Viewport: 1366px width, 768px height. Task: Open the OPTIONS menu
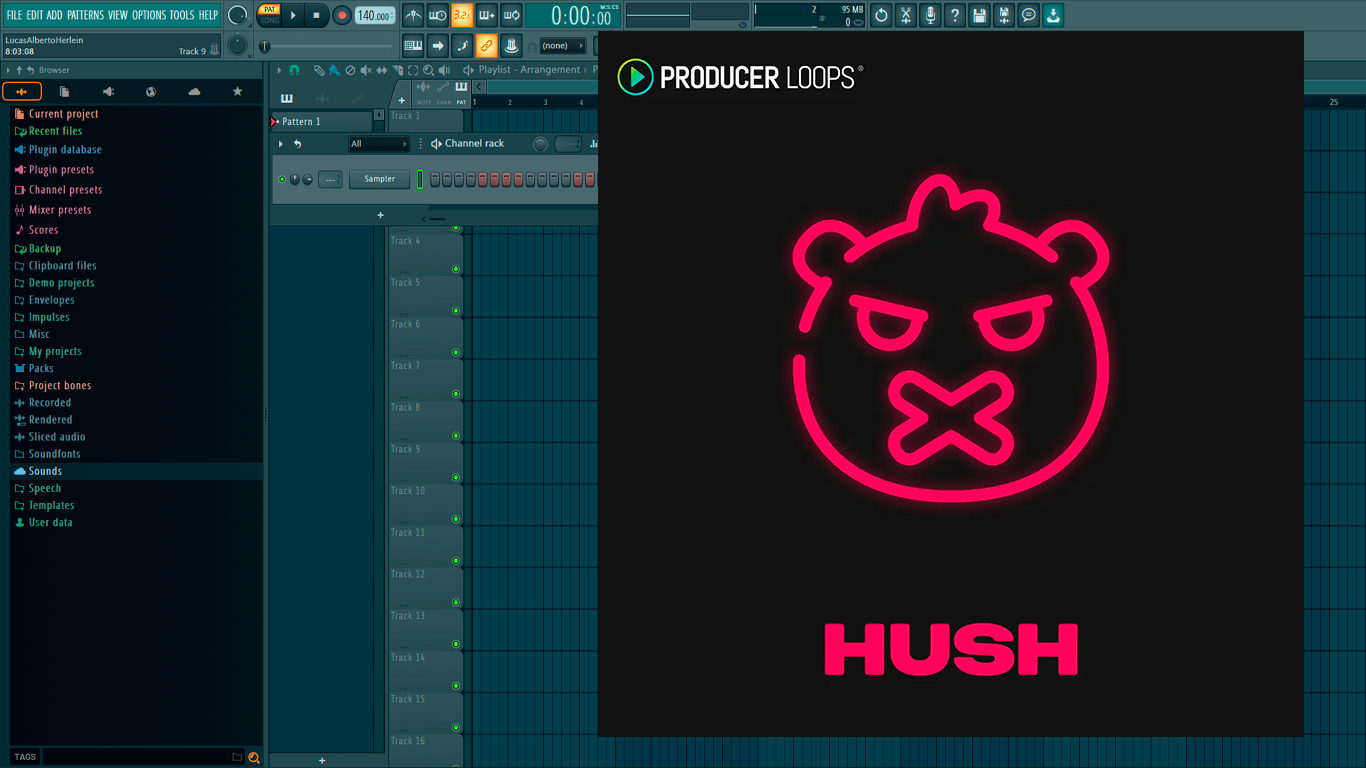pyautogui.click(x=149, y=15)
